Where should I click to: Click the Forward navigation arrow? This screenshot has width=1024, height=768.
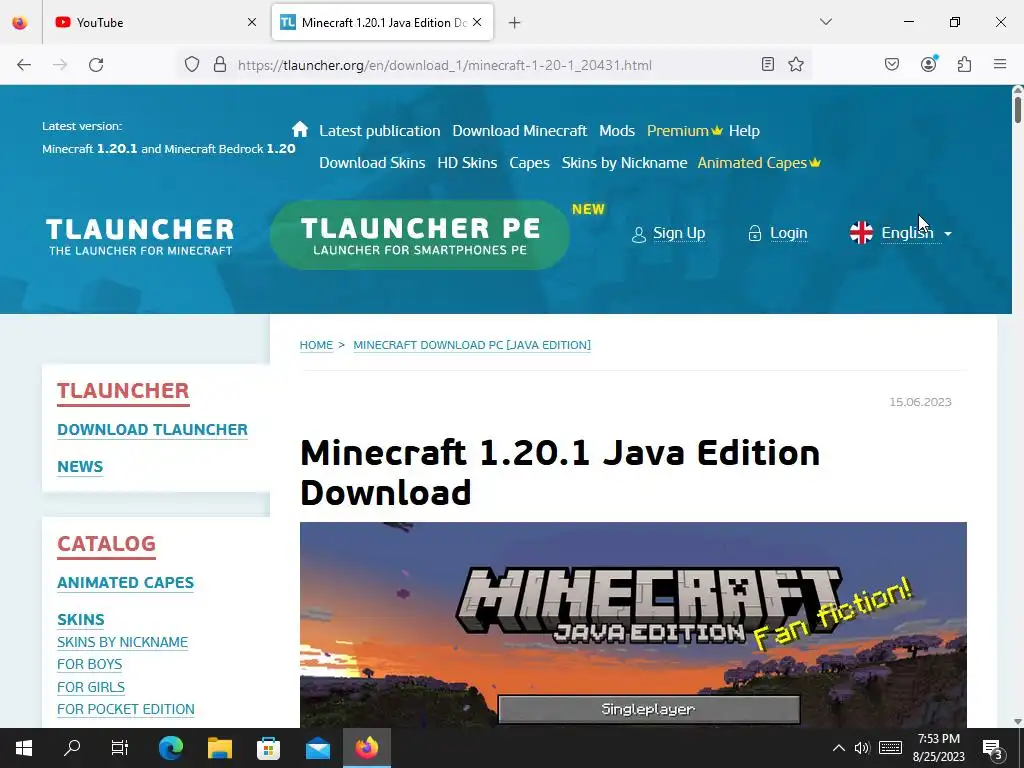click(60, 65)
